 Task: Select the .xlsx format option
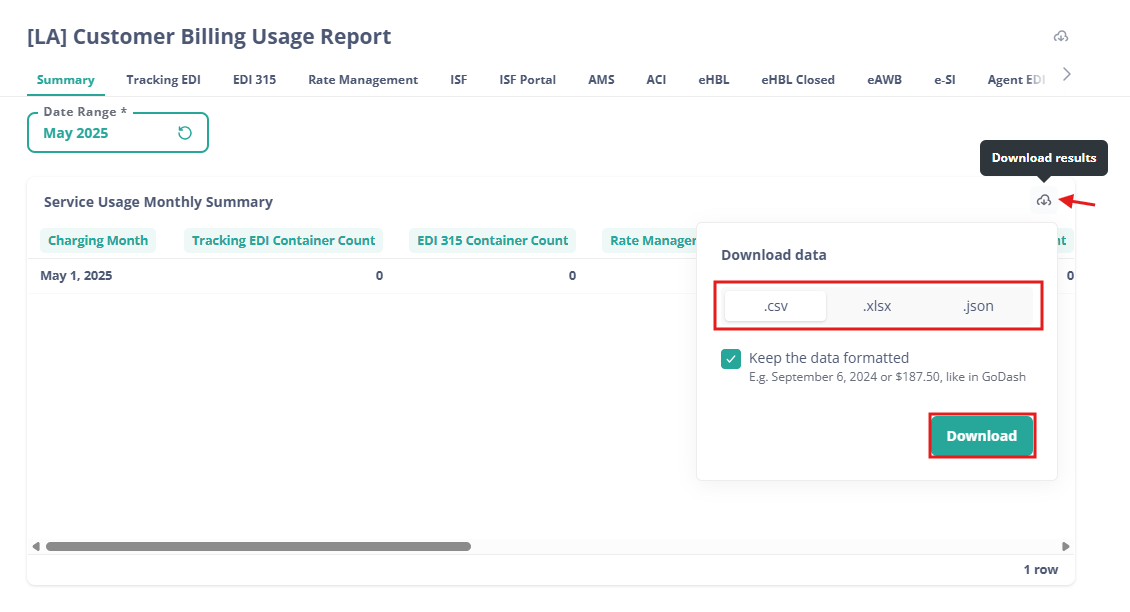tap(877, 306)
